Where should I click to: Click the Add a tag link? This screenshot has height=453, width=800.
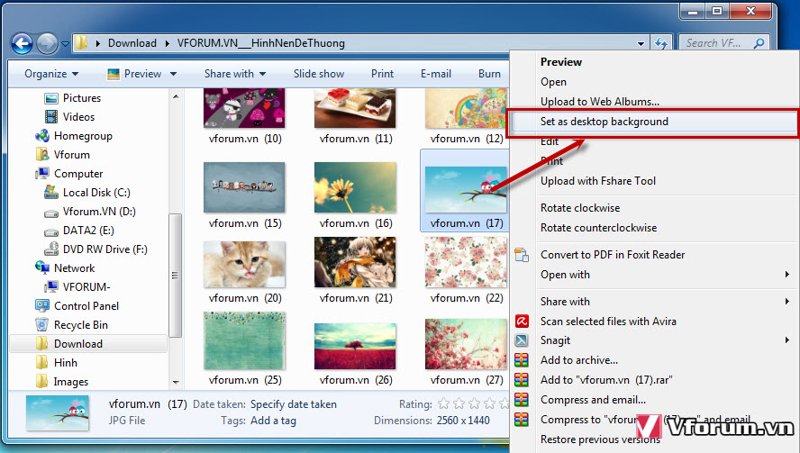point(273,421)
